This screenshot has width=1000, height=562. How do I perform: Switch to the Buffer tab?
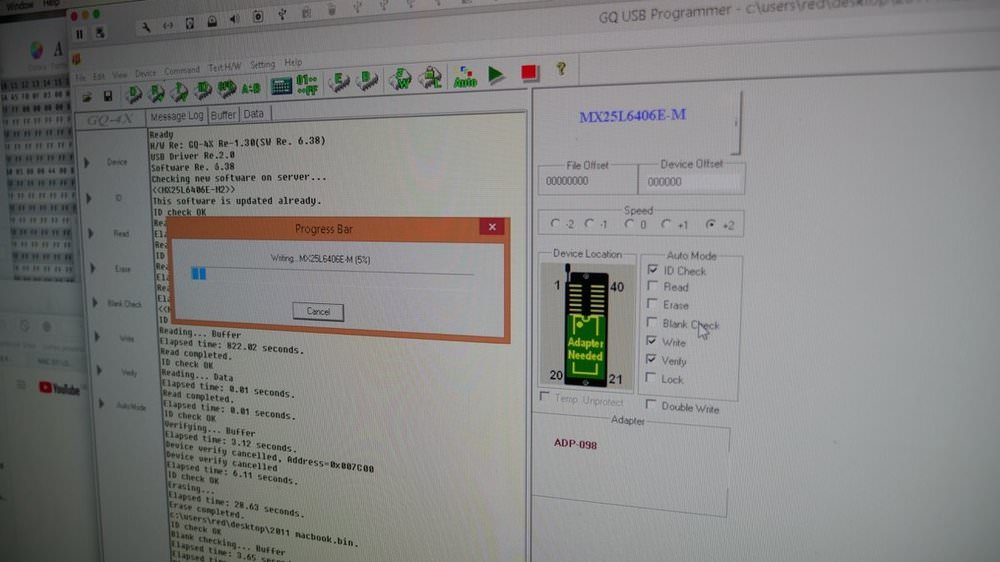point(223,115)
